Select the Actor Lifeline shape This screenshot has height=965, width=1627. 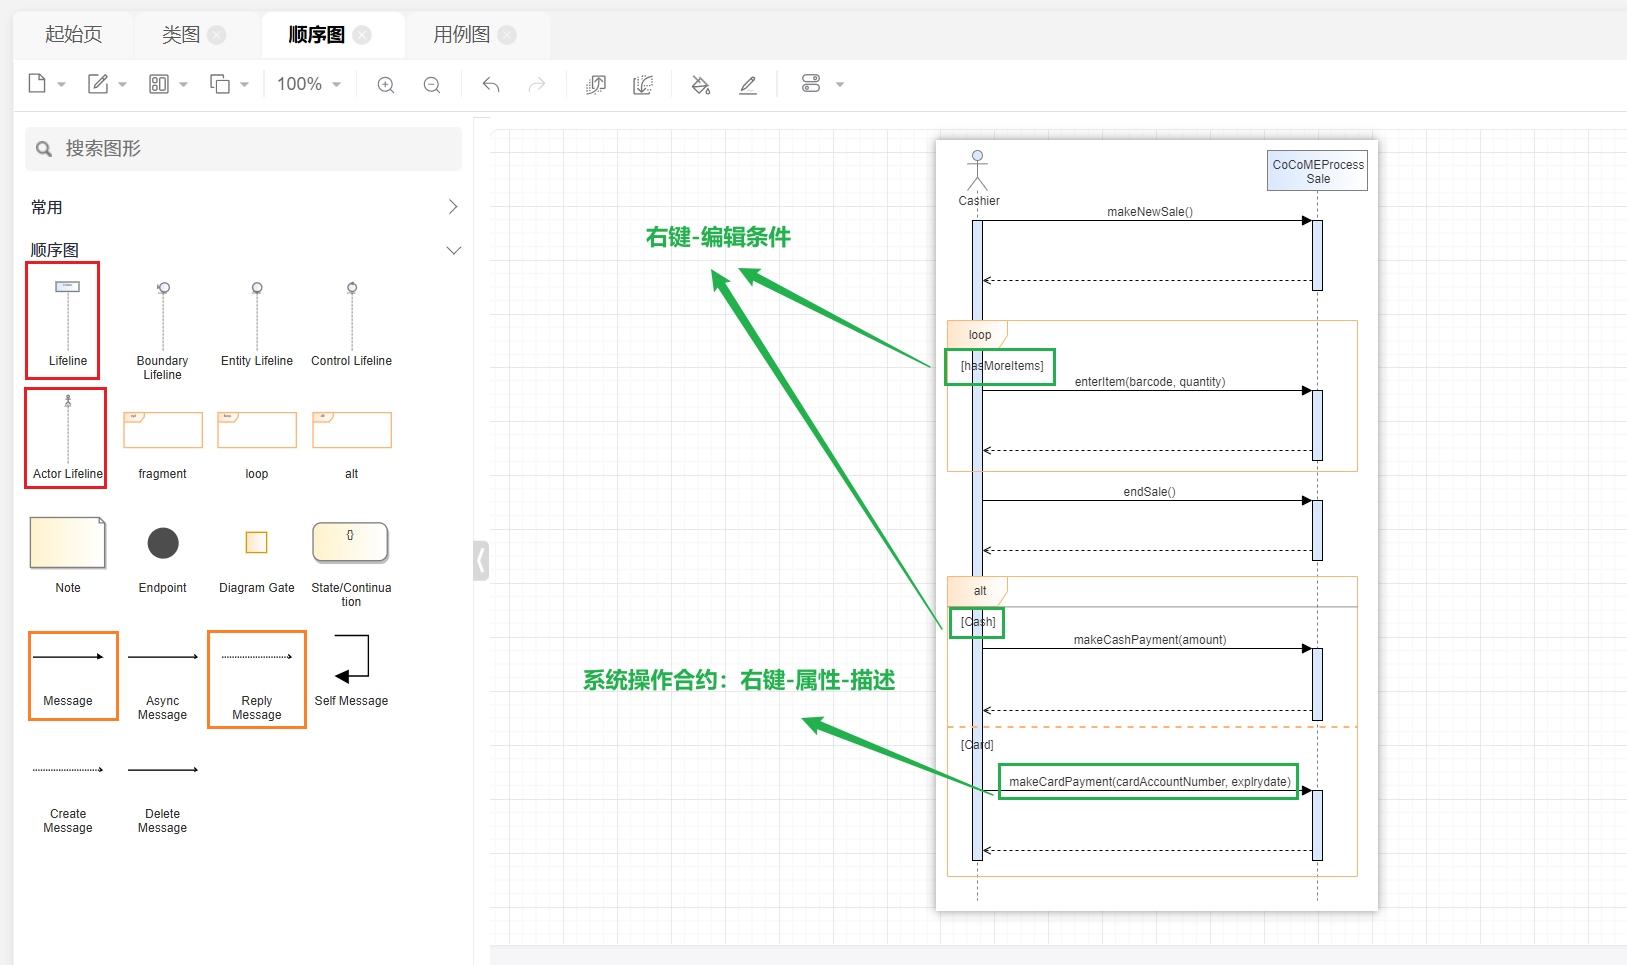click(67, 438)
